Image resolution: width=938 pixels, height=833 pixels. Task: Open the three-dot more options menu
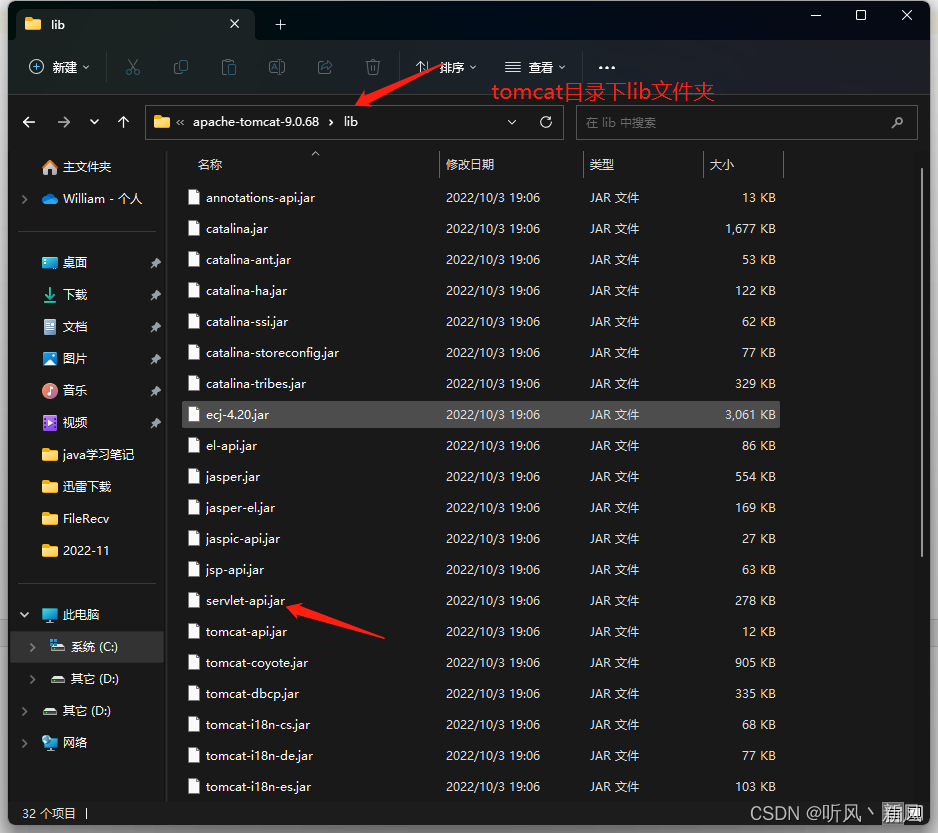pyautogui.click(x=607, y=68)
